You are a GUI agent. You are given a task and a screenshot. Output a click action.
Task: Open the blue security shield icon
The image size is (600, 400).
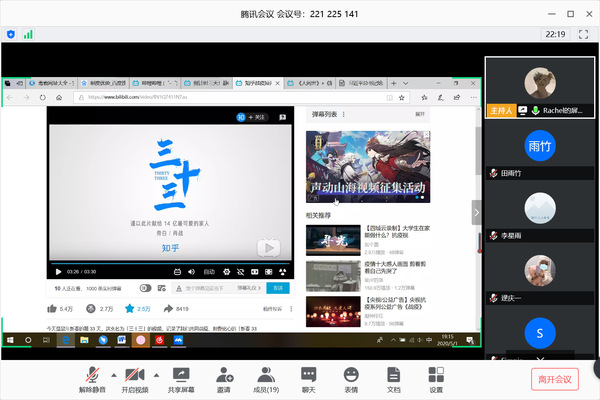tap(11, 34)
